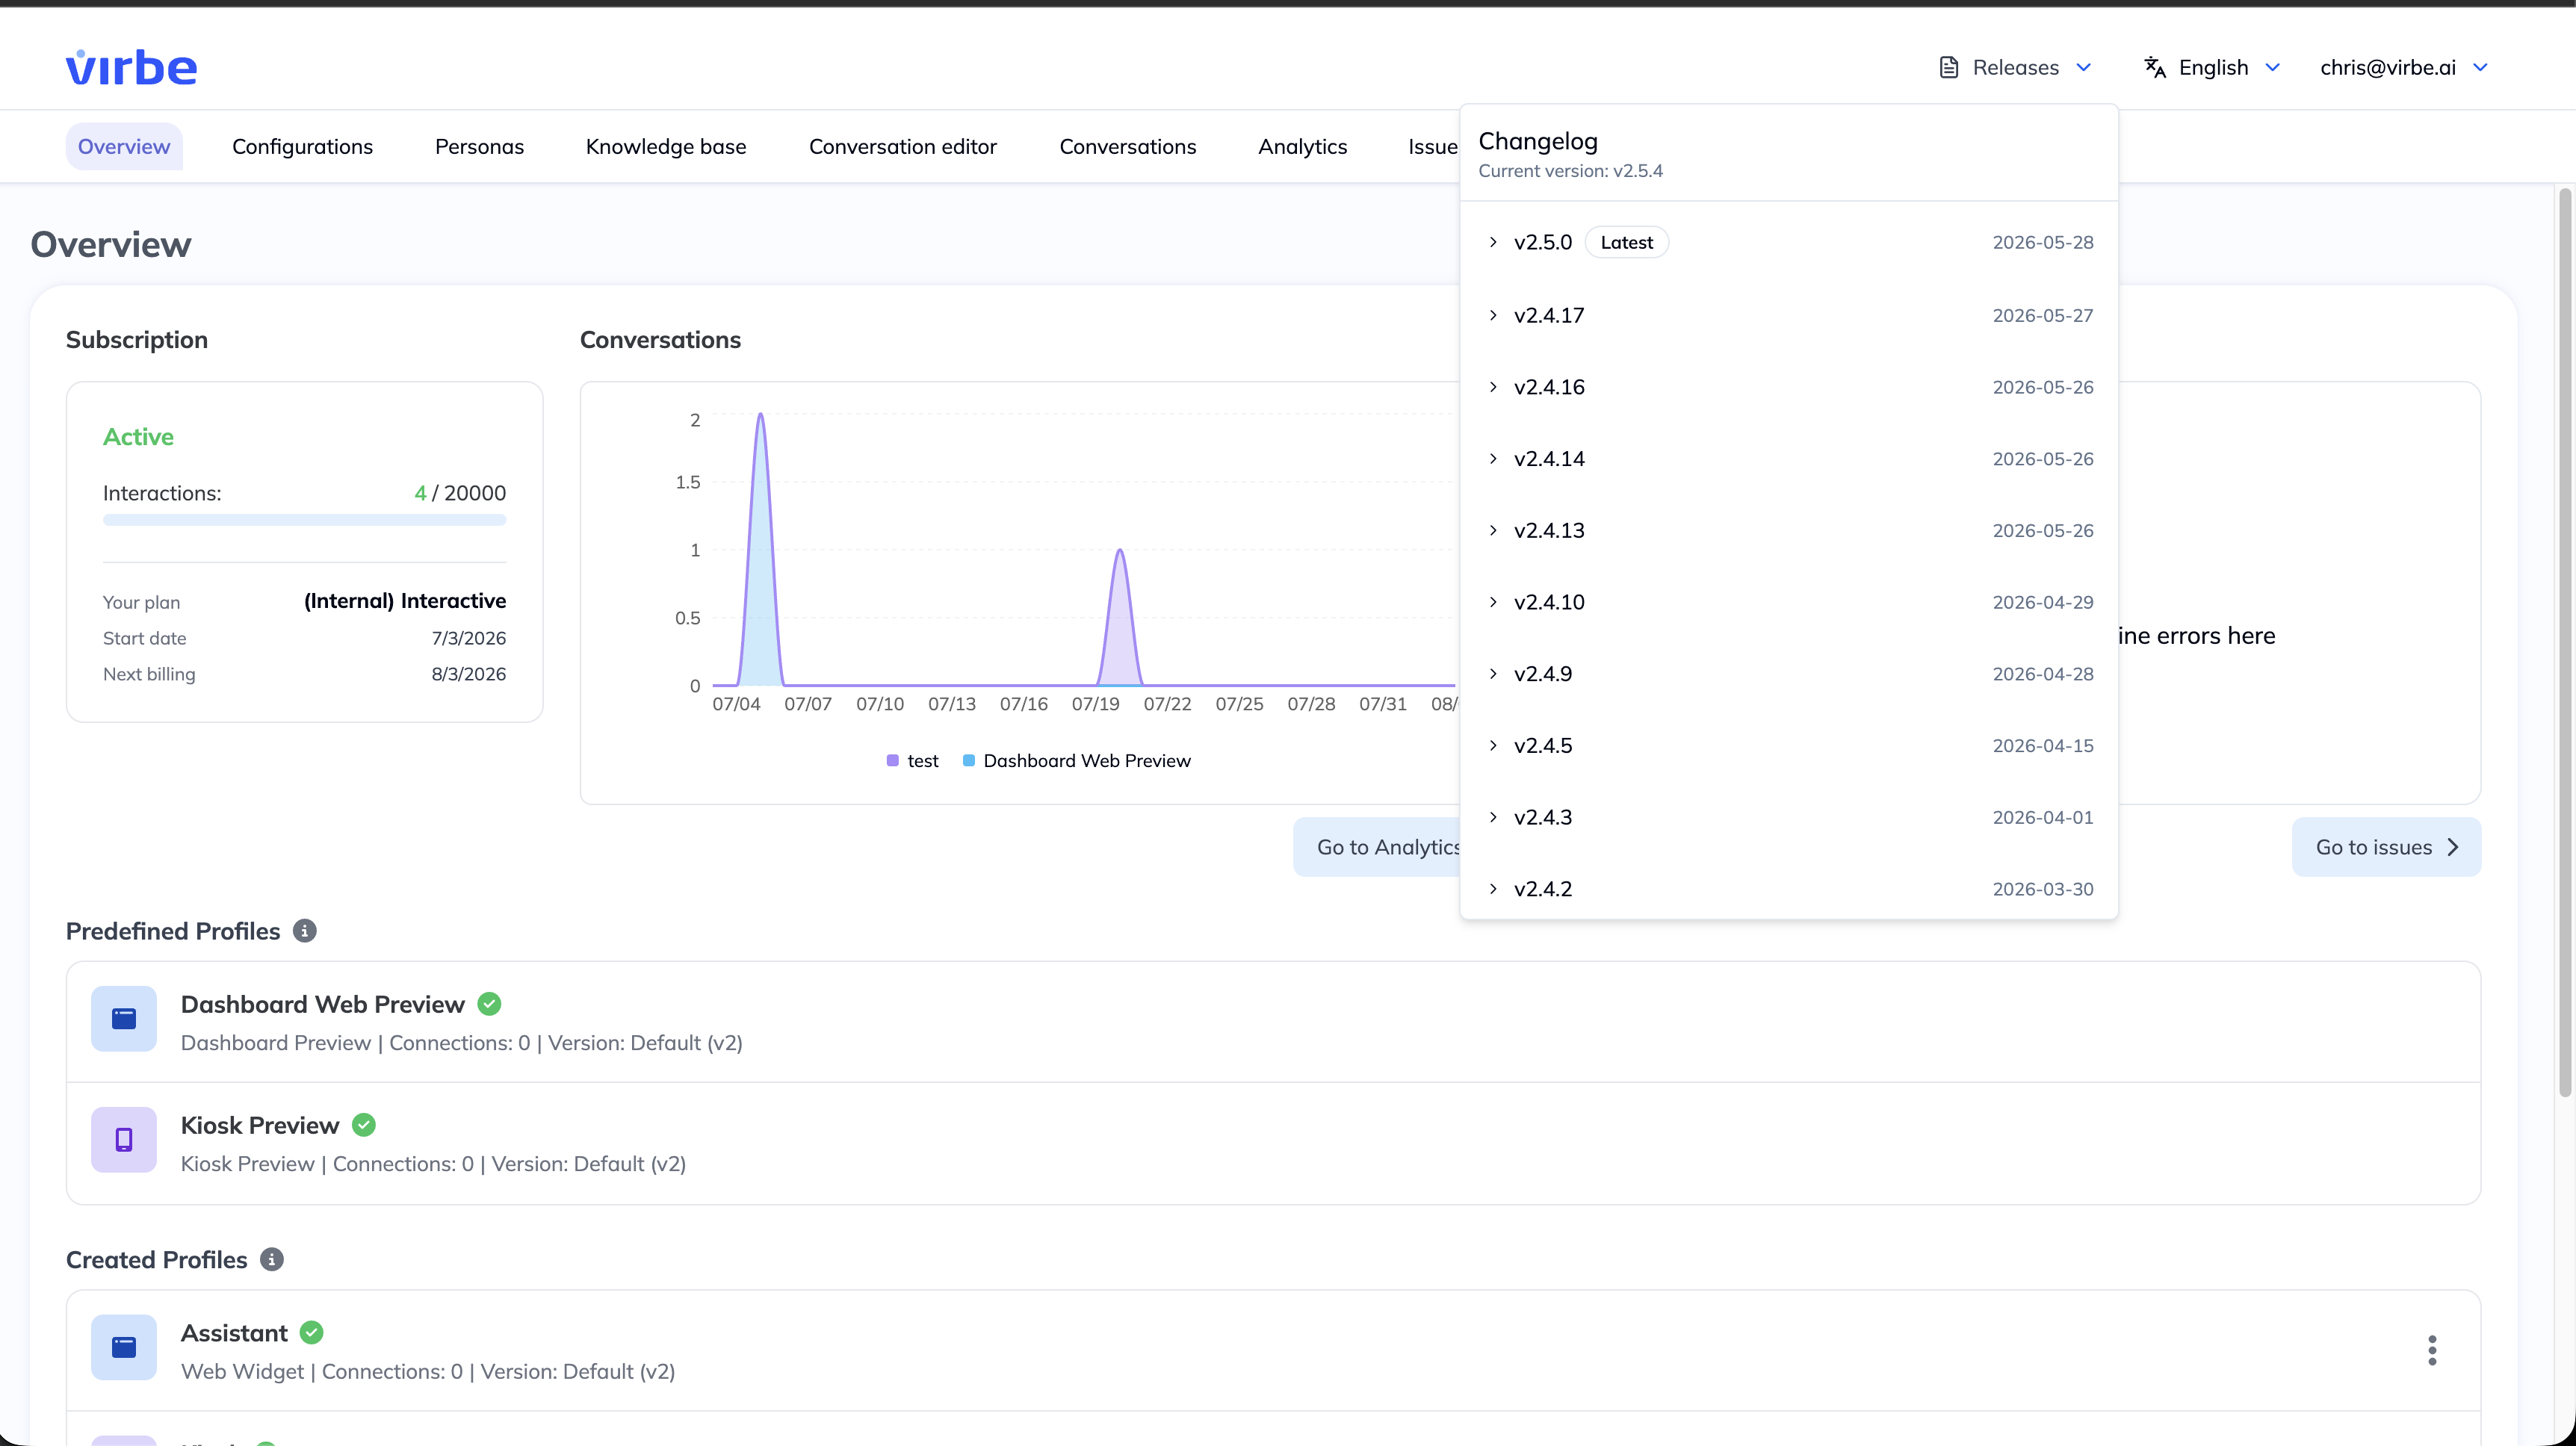
Task: Click the Go to issues button
Action: [2386, 847]
